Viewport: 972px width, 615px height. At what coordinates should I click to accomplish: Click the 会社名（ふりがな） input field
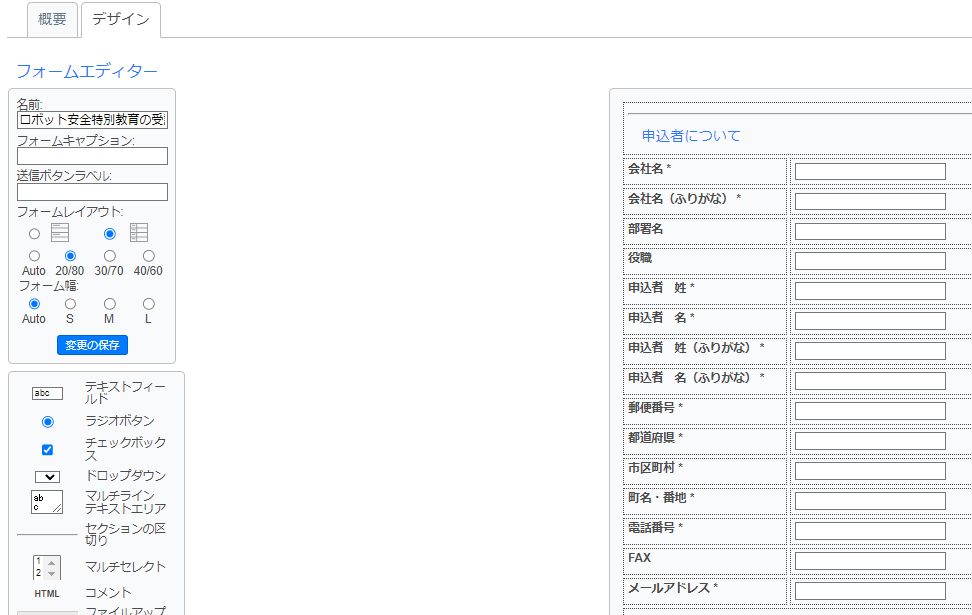[x=870, y=201]
